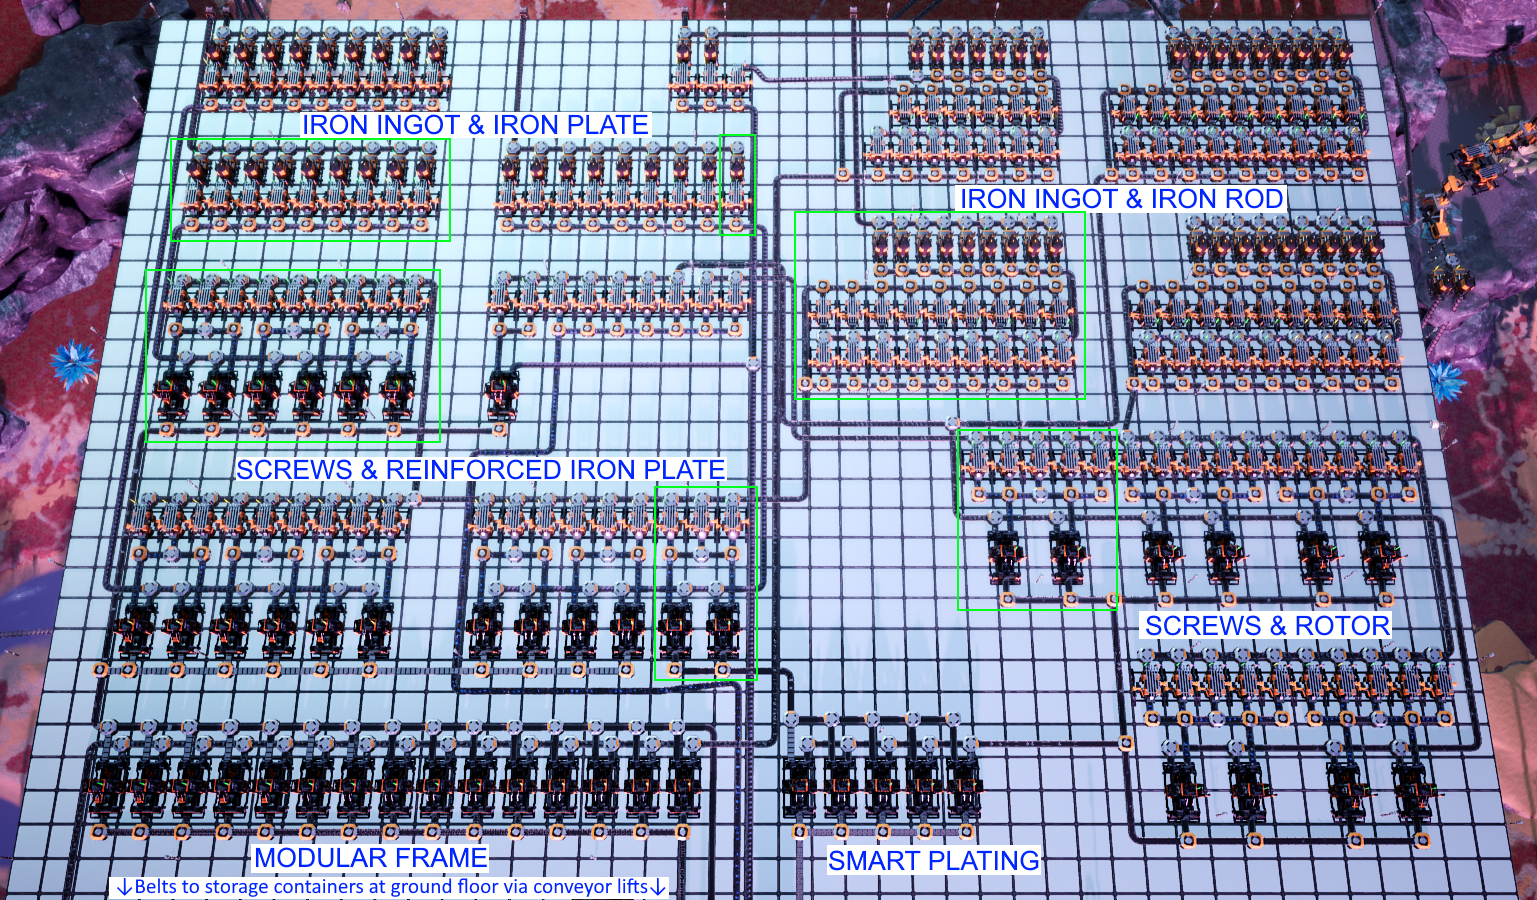1537x900 pixels.
Task: Select the 'SCREWS & ROTOR' label
Action: click(1267, 626)
